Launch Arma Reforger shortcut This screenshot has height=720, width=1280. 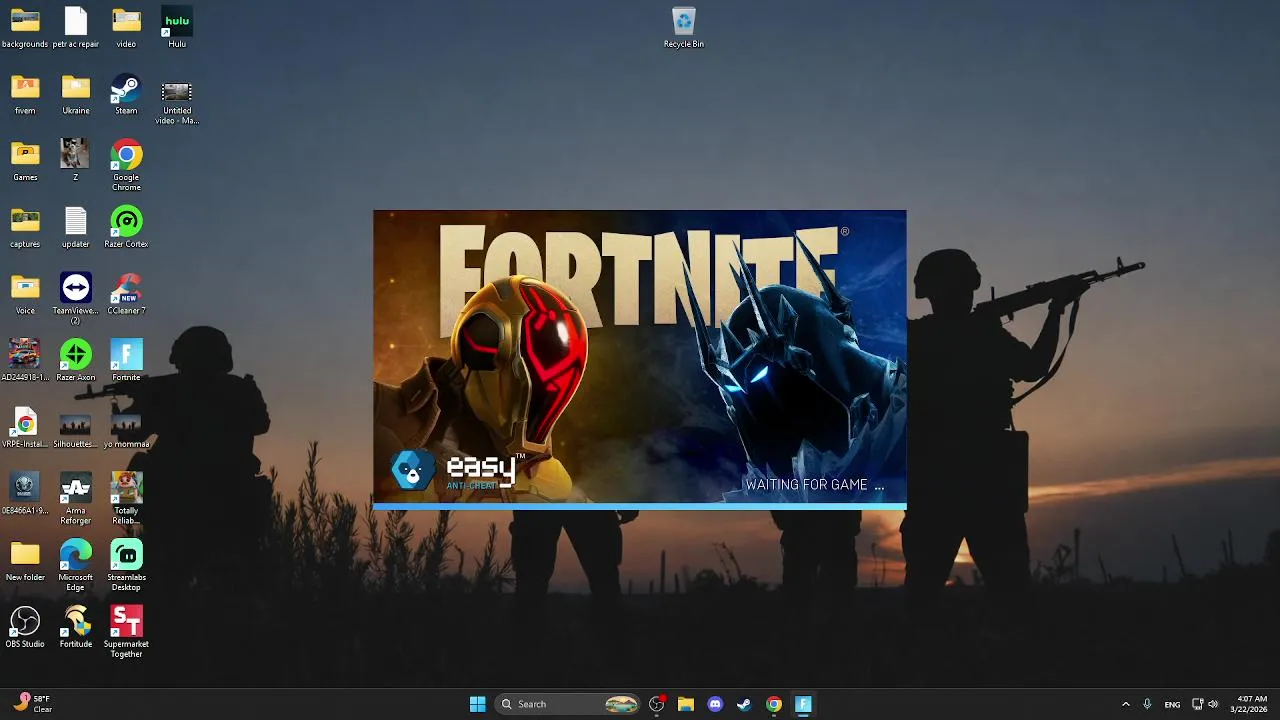tap(76, 499)
